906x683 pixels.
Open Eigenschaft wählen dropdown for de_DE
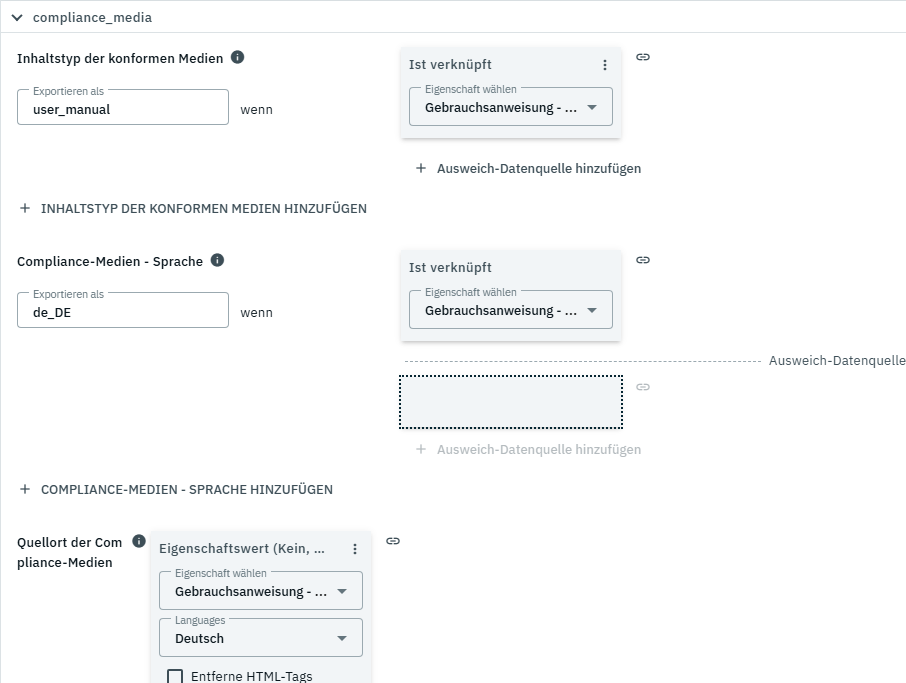(x=510, y=310)
